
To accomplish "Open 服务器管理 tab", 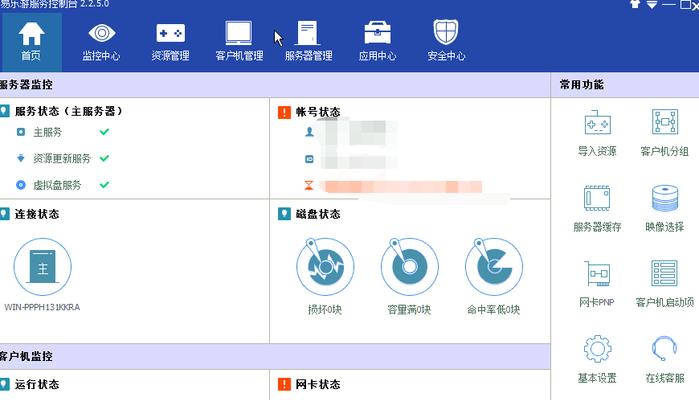I will pyautogui.click(x=308, y=41).
